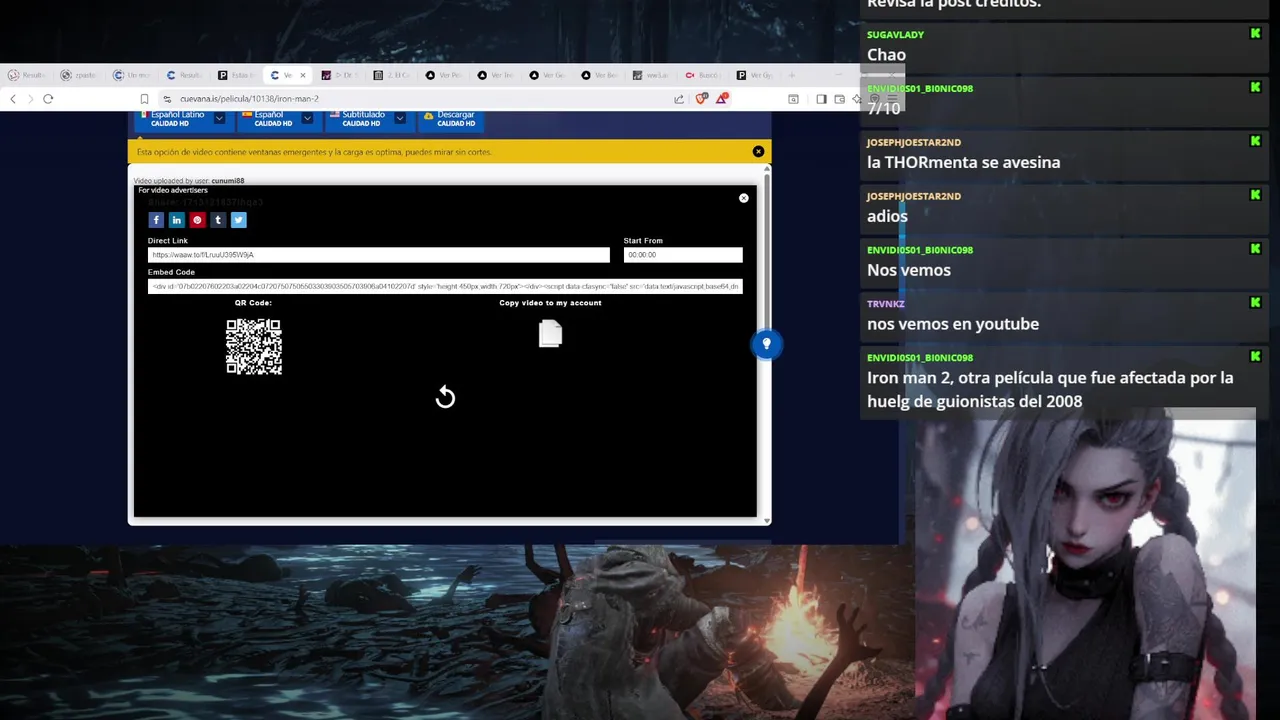The height and width of the screenshot is (720, 1280).
Task: Share video on Tumblr icon
Action: coord(218,220)
